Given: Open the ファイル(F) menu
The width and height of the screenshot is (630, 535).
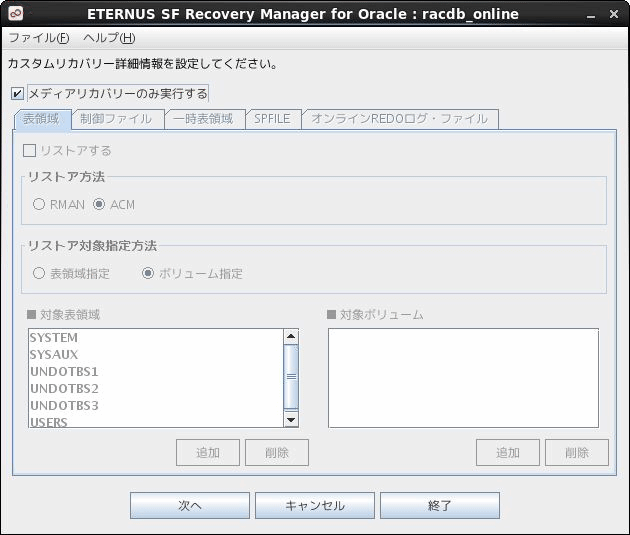Looking at the screenshot, I should [39, 38].
